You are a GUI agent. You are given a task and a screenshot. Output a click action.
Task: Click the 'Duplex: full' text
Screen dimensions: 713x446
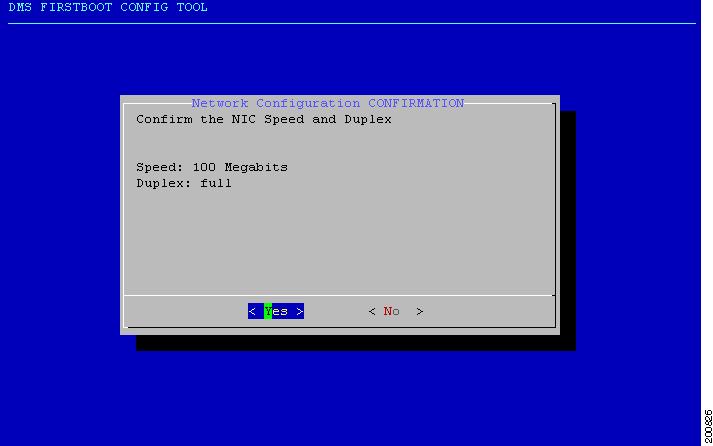(x=184, y=183)
